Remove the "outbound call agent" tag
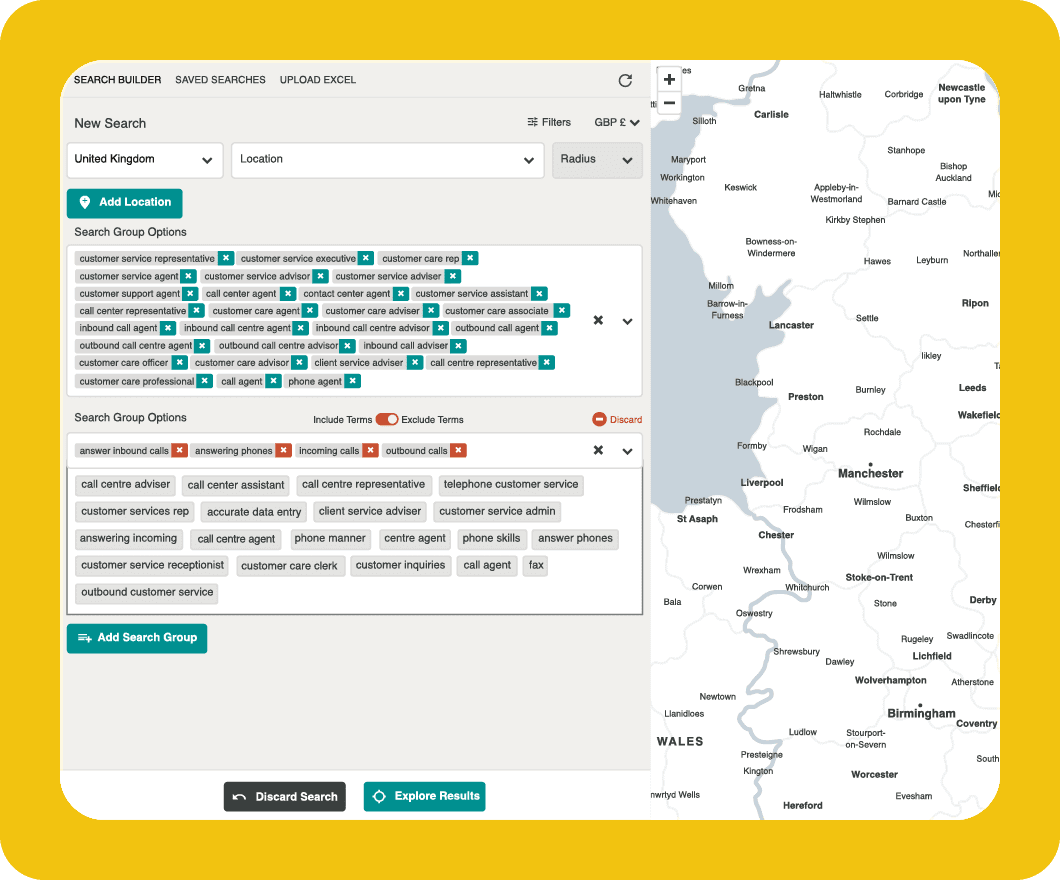Screen dimensions: 1060x880 550,328
